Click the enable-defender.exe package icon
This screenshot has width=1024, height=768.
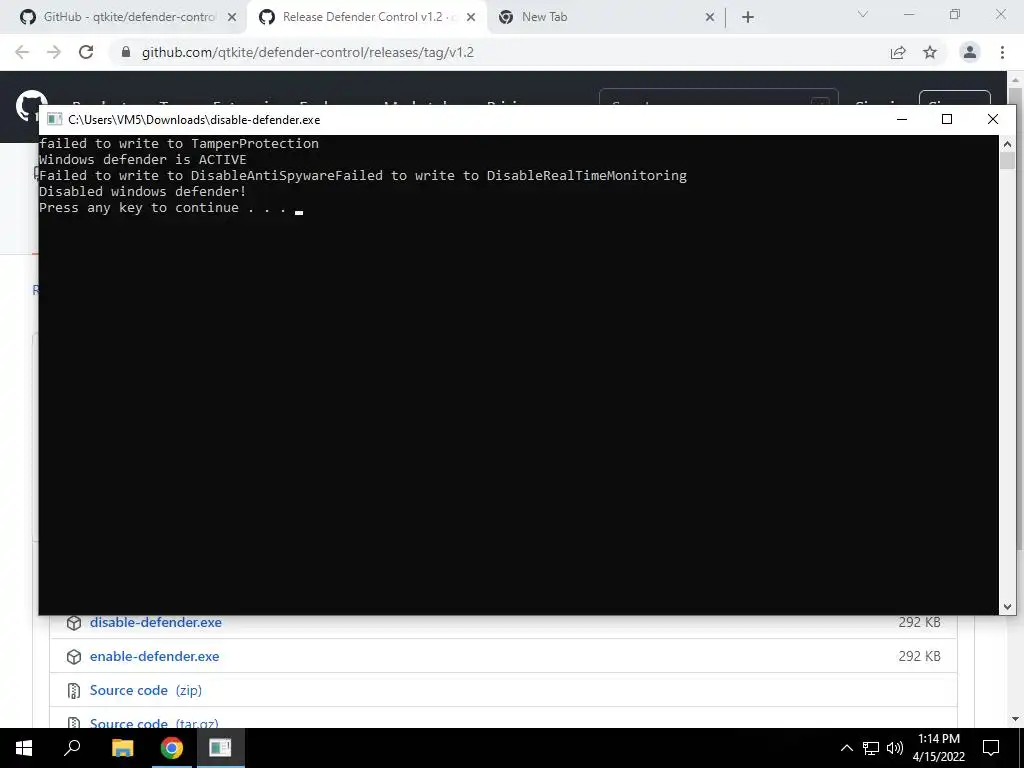click(x=74, y=657)
